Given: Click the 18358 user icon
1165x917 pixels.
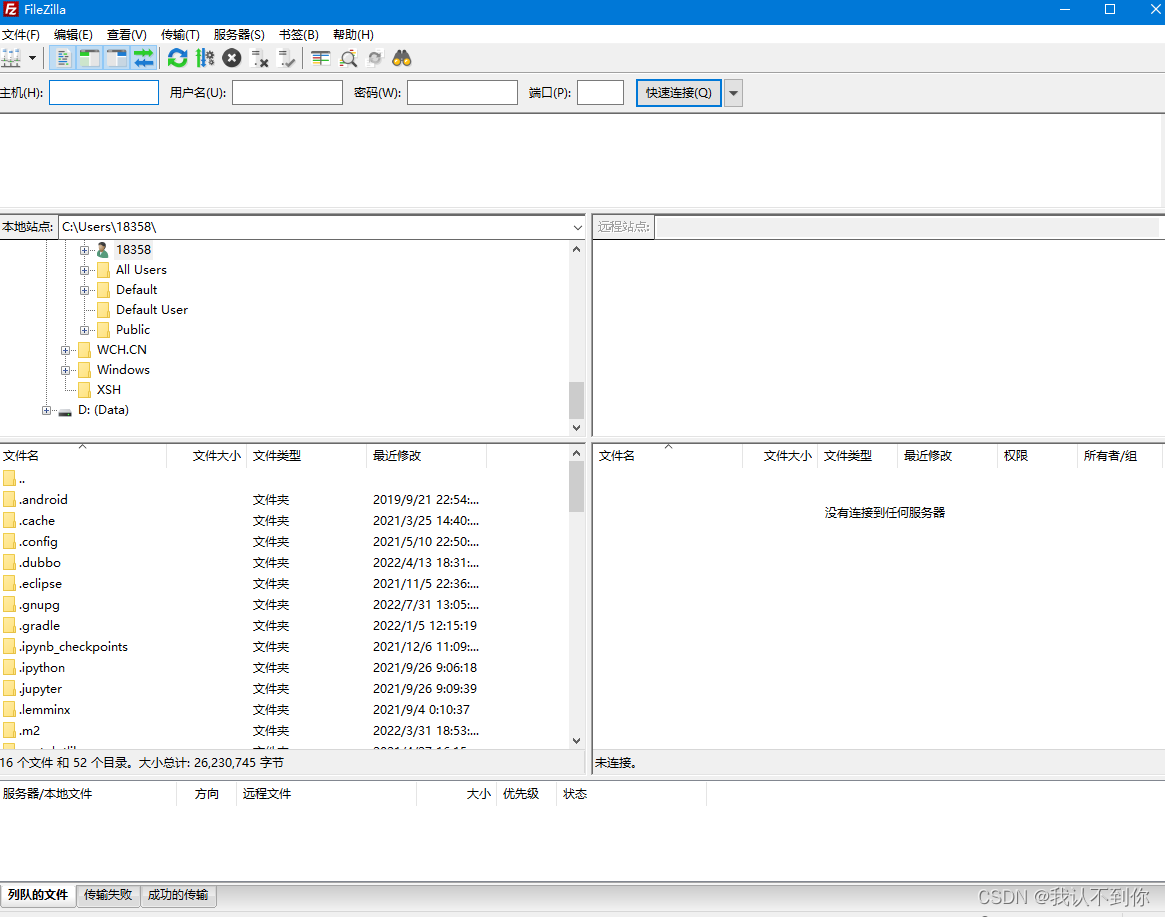Looking at the screenshot, I should (103, 250).
